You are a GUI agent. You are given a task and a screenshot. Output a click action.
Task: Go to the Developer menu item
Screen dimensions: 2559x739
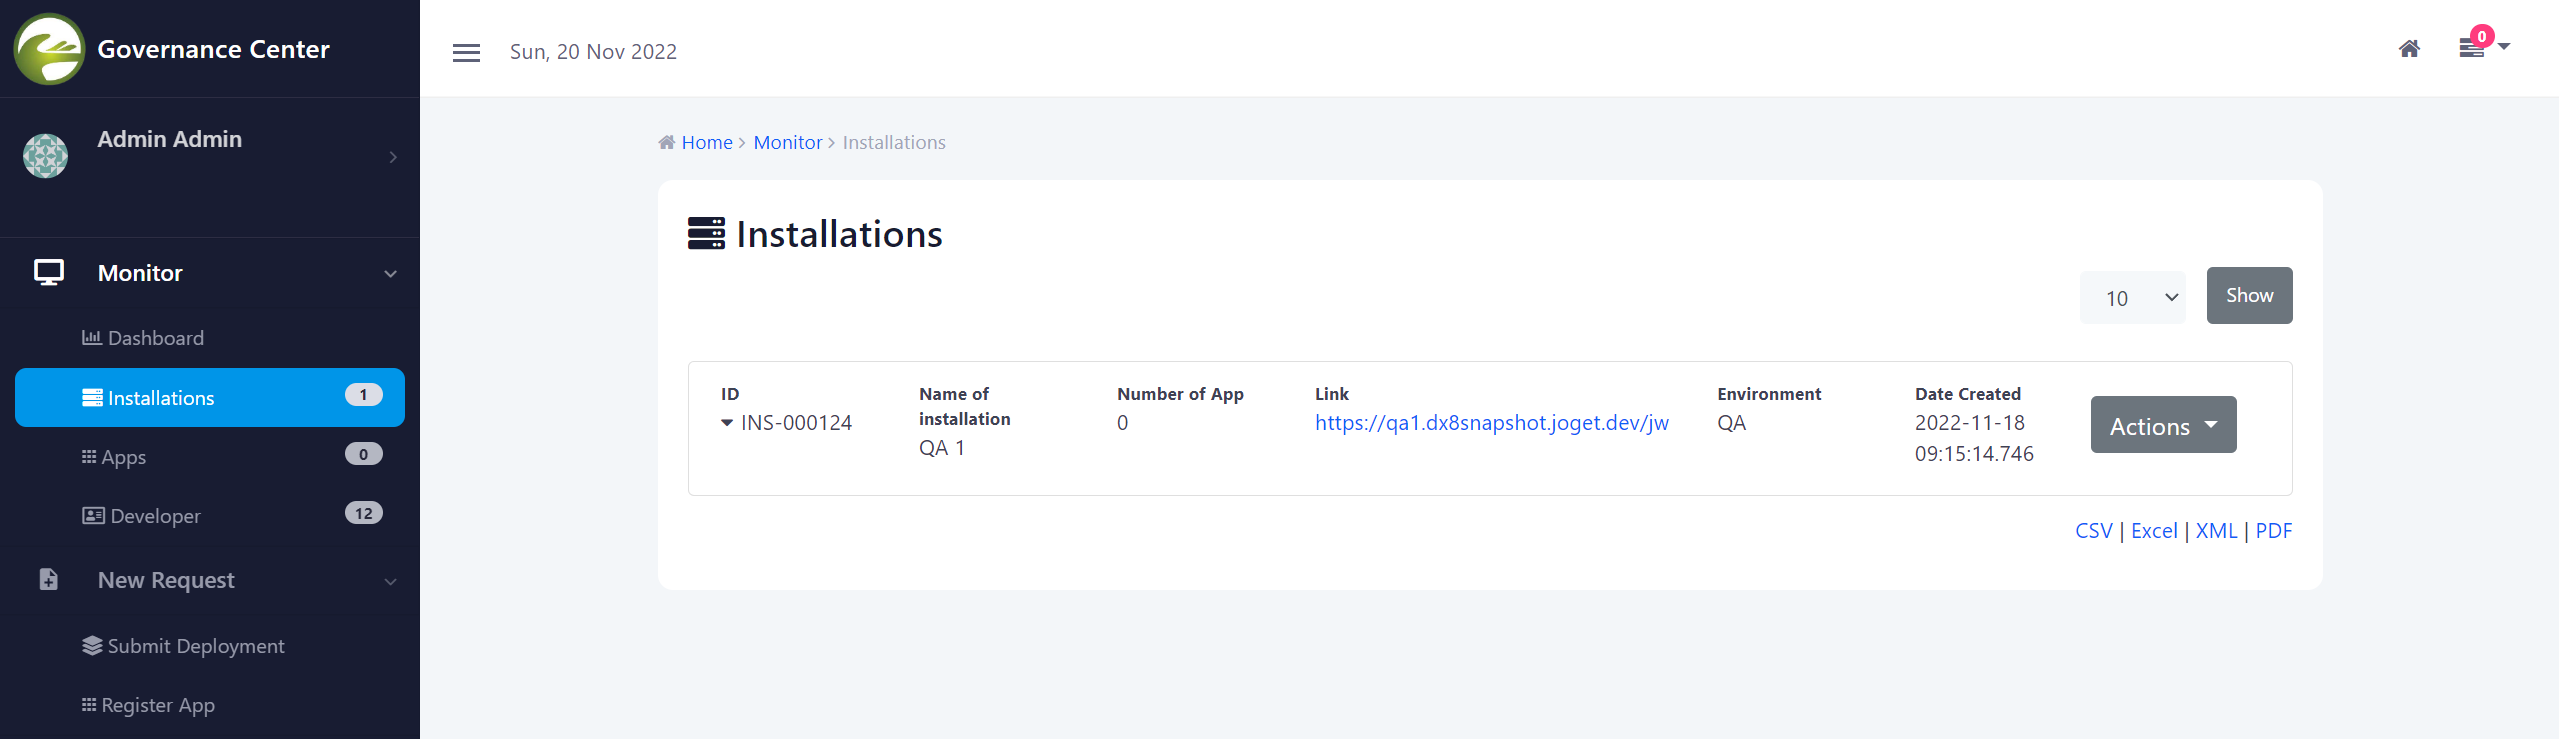pos(155,516)
